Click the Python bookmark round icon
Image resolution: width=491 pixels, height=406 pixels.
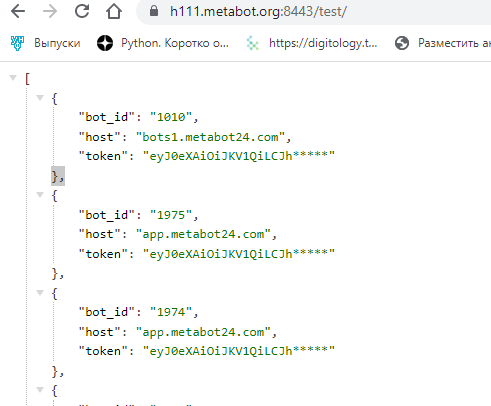105,43
